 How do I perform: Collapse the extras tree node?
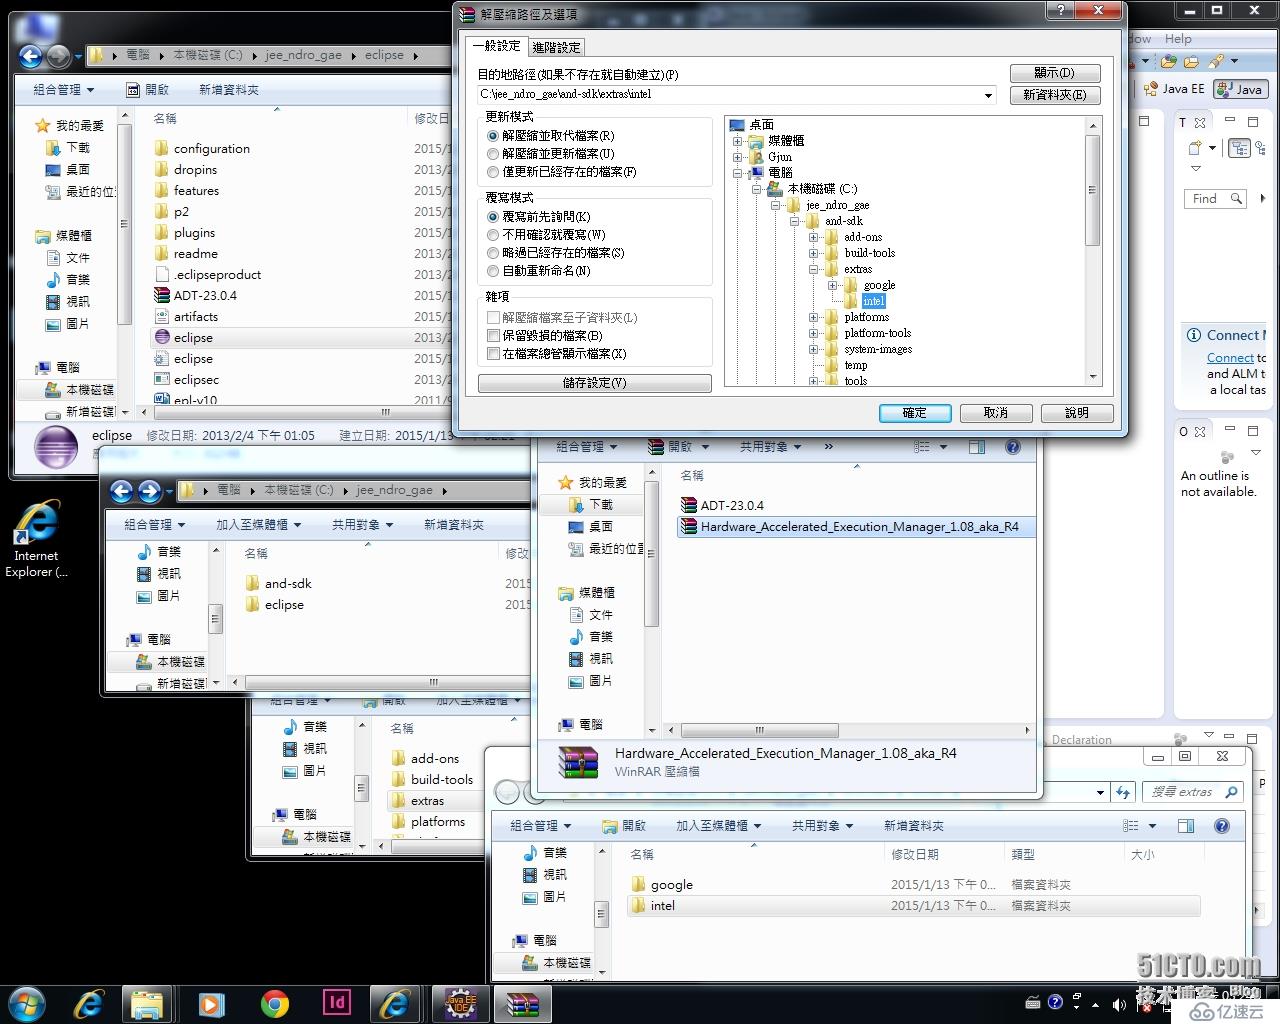pyautogui.click(x=814, y=269)
